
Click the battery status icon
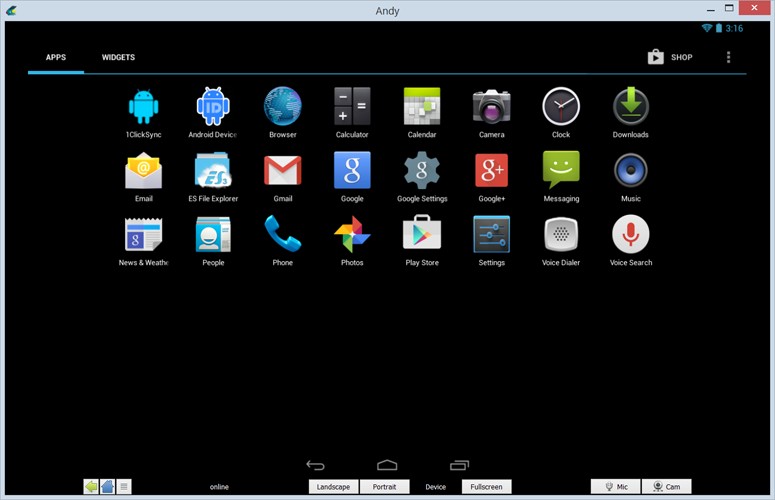719,28
